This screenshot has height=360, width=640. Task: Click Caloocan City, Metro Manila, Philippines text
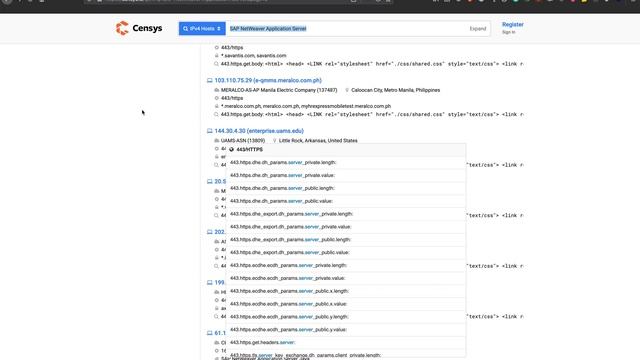[x=396, y=90]
